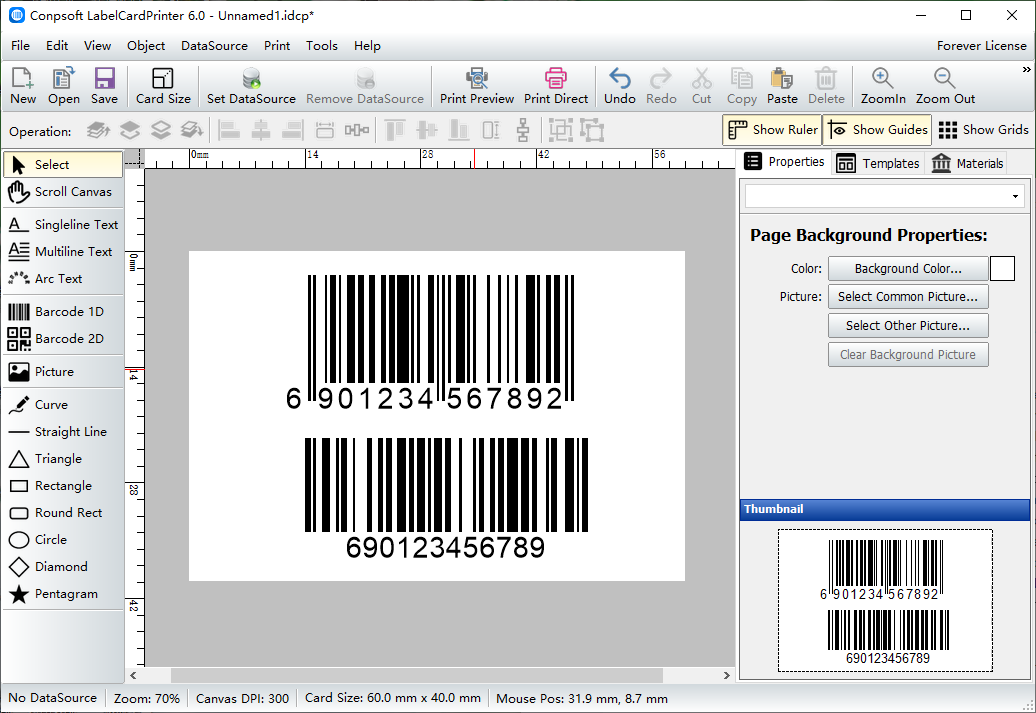Open the Print menu
1036x713 pixels.
pyautogui.click(x=277, y=46)
